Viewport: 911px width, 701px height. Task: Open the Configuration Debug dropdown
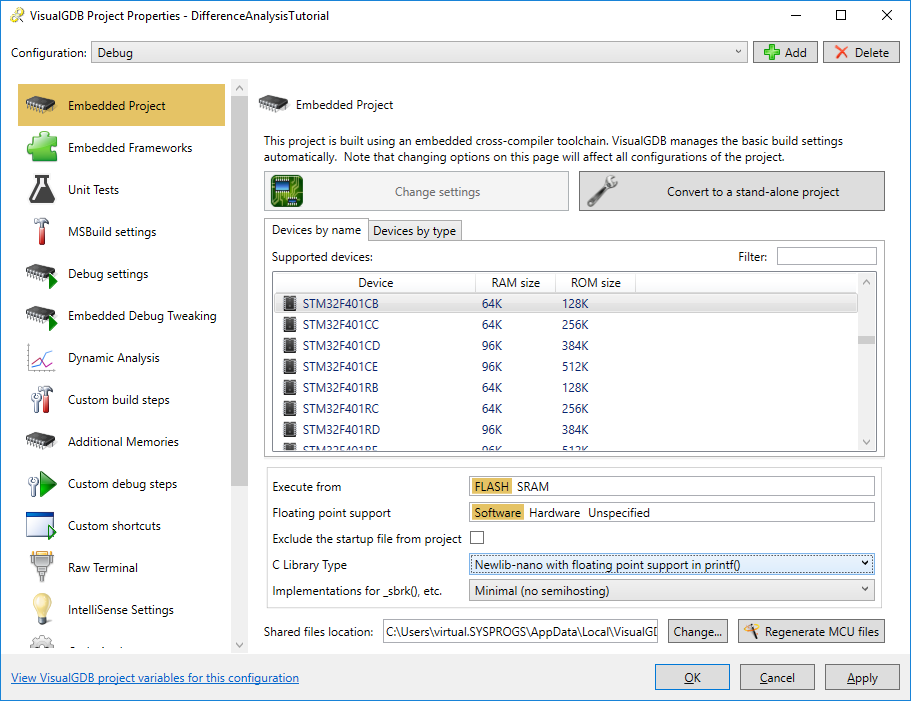[419, 52]
